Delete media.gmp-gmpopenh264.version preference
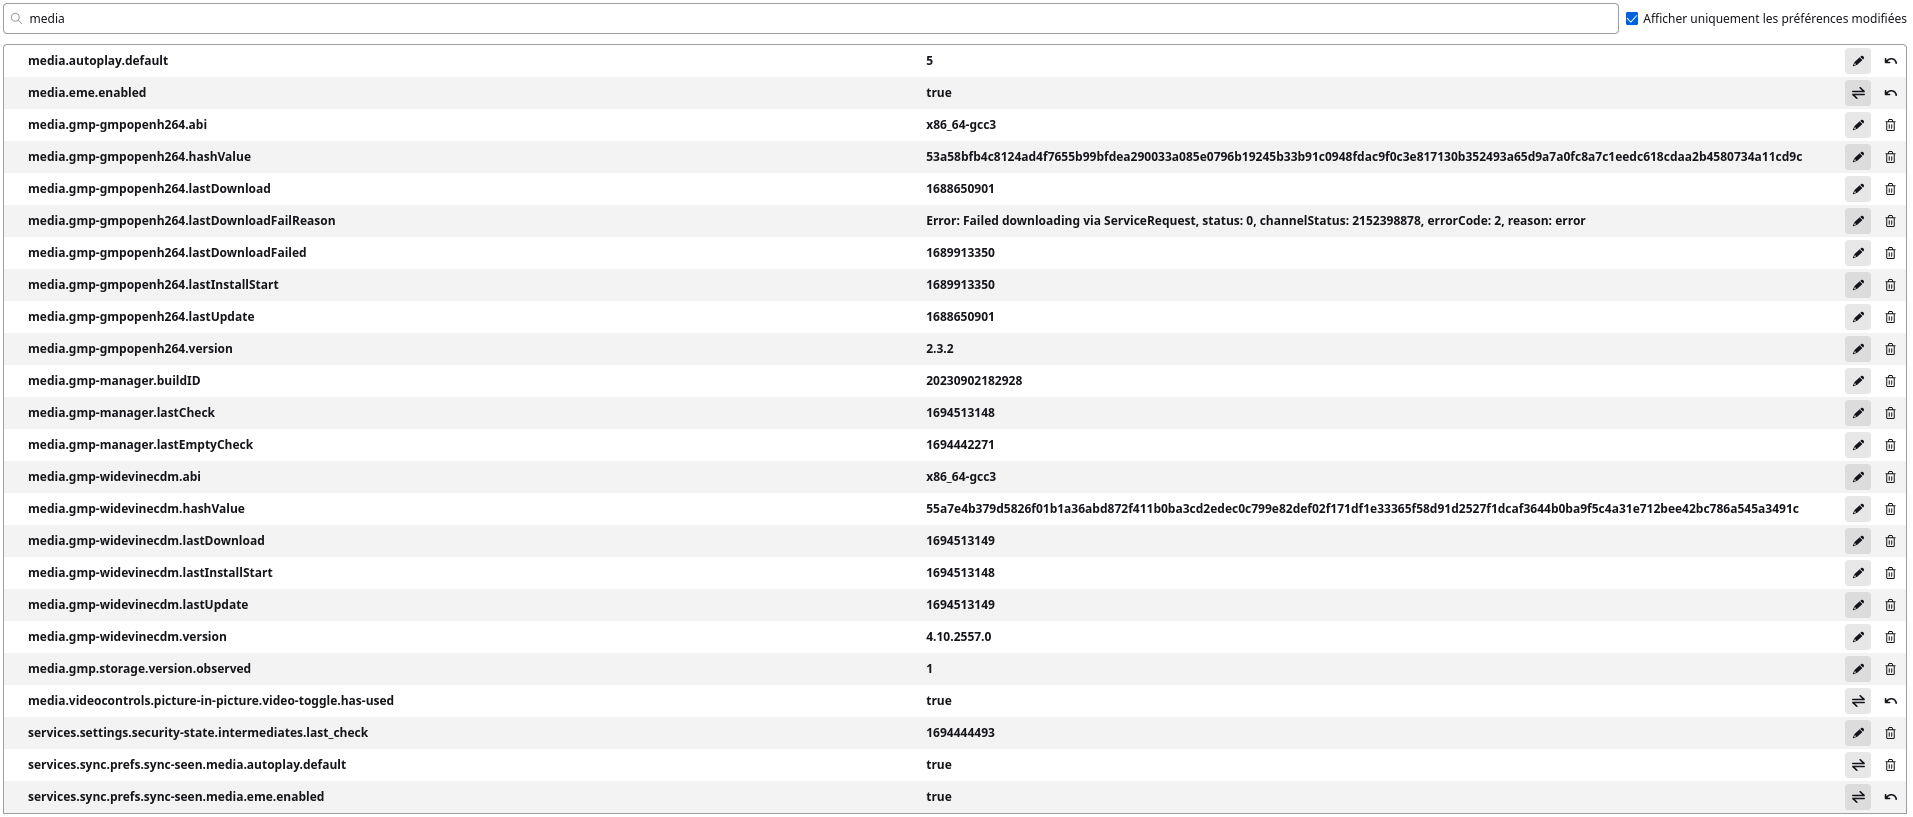Viewport: 1913px width, 817px height. coord(1890,349)
